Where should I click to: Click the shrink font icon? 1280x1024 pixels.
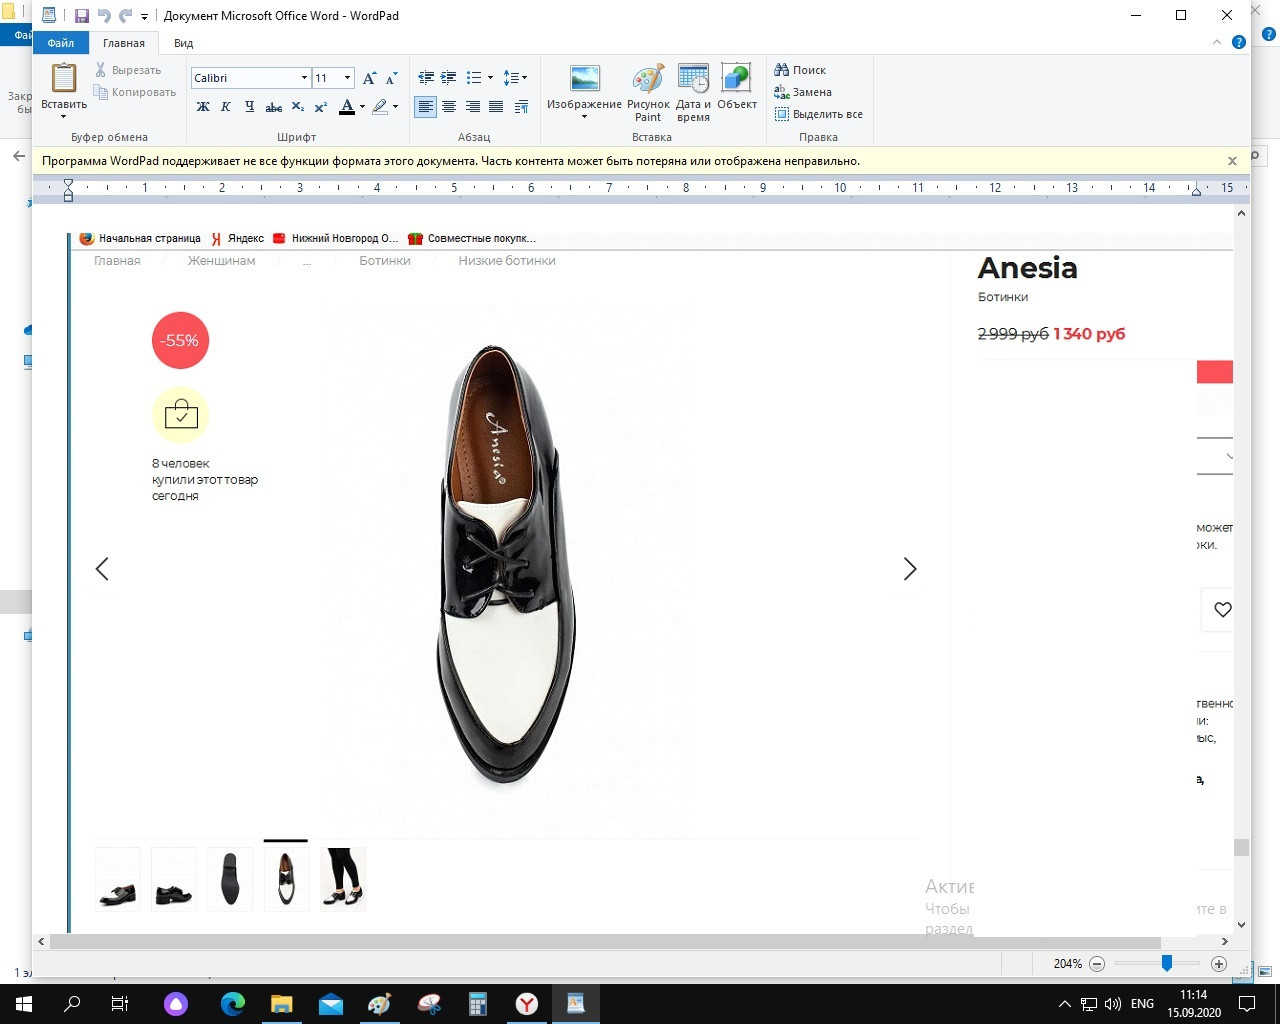point(391,78)
